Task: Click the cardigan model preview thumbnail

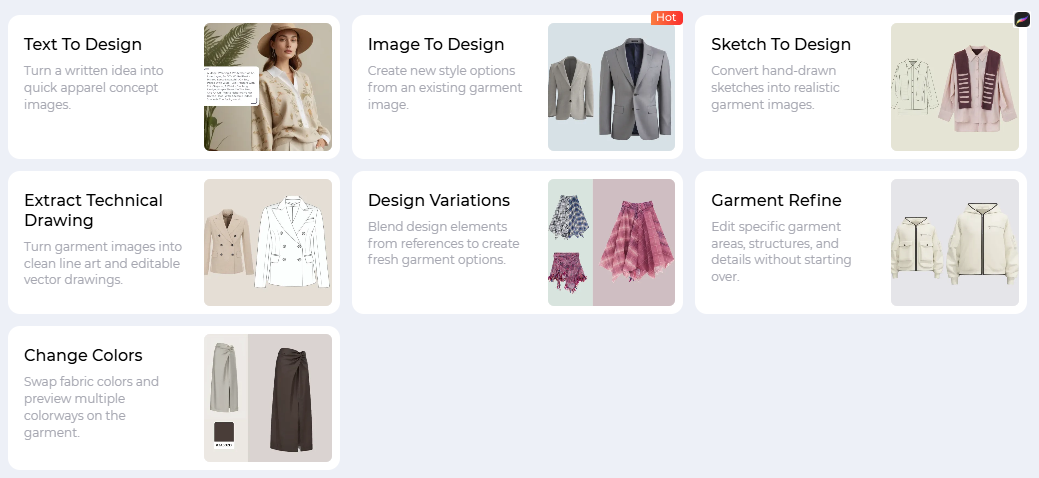Action: click(268, 87)
